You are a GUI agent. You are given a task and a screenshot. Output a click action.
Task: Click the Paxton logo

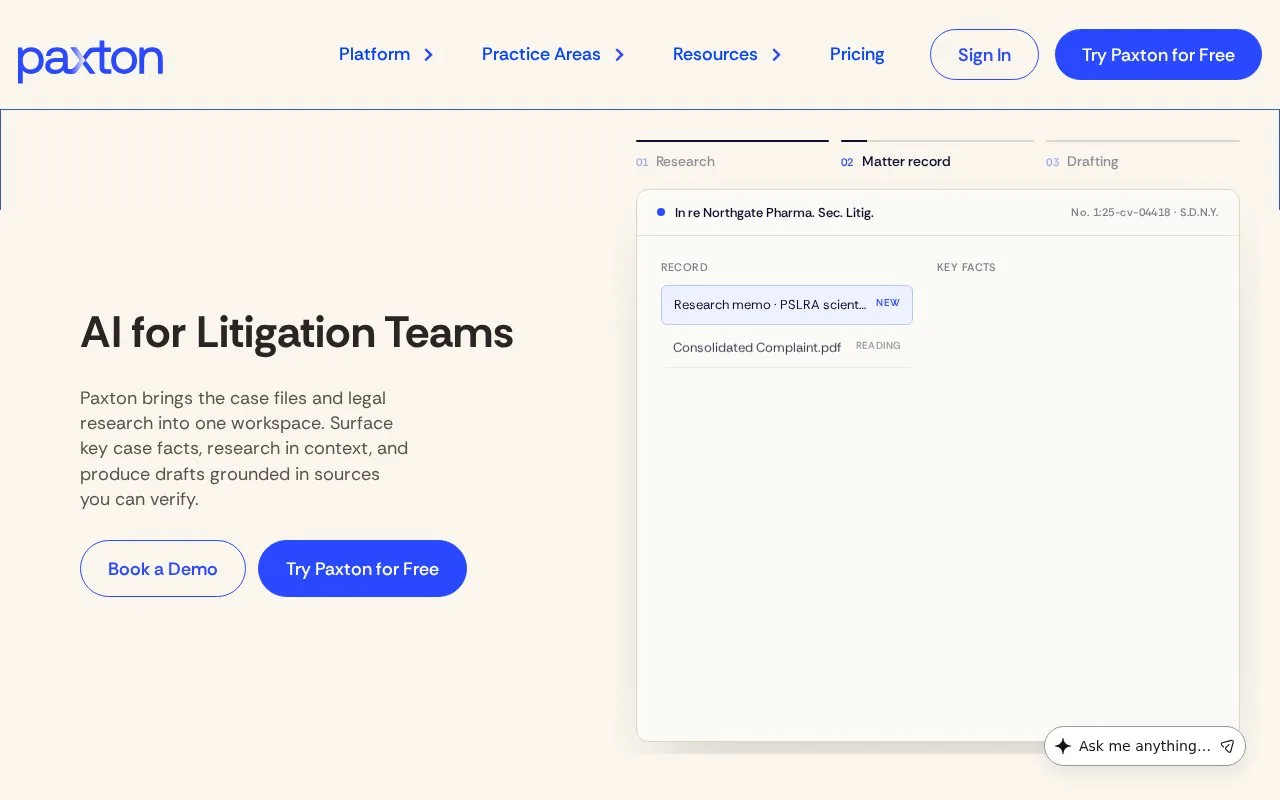[90, 61]
